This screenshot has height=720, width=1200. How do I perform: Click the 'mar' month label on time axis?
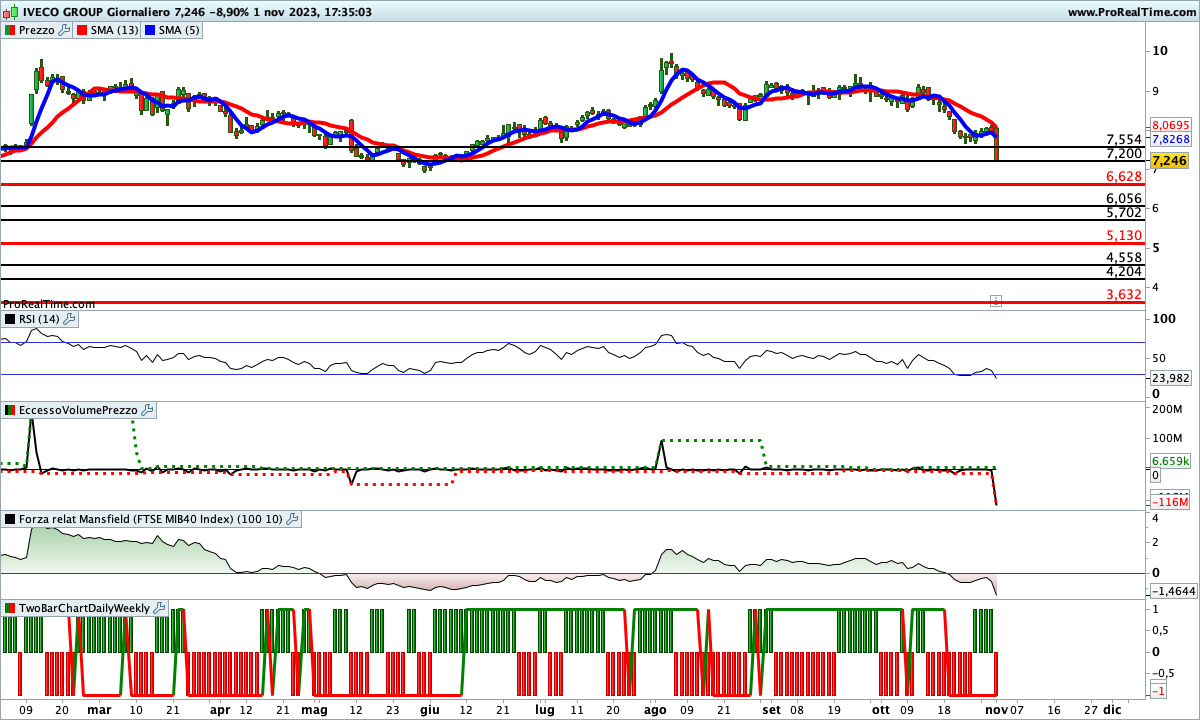[x=99, y=708]
